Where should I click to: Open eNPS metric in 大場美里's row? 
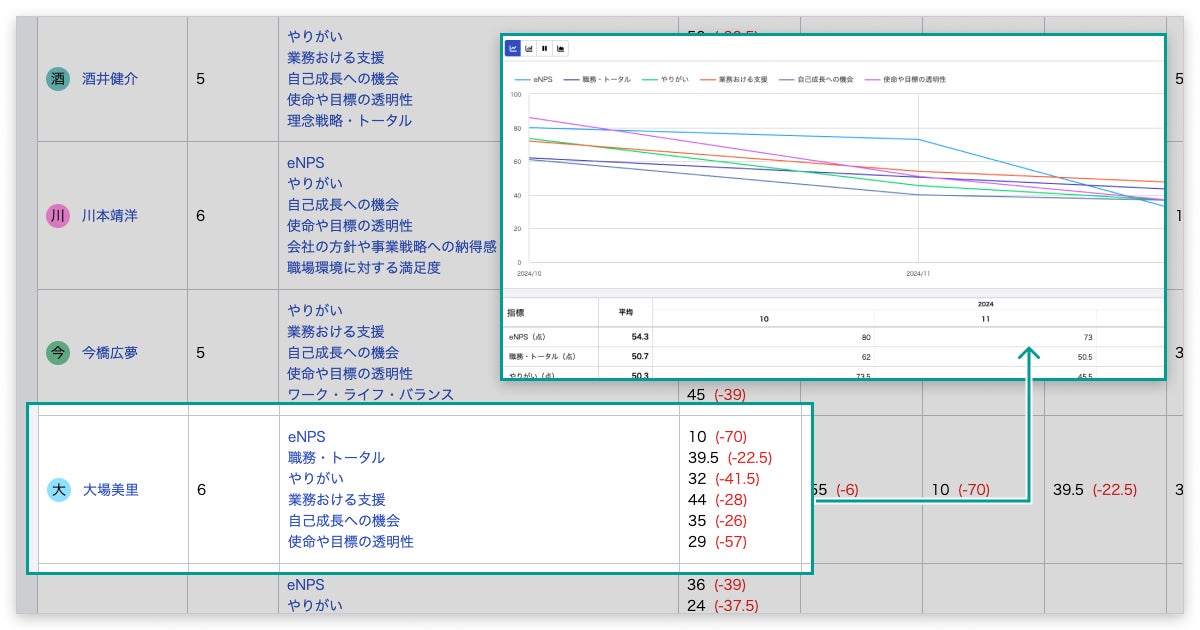[x=307, y=437]
